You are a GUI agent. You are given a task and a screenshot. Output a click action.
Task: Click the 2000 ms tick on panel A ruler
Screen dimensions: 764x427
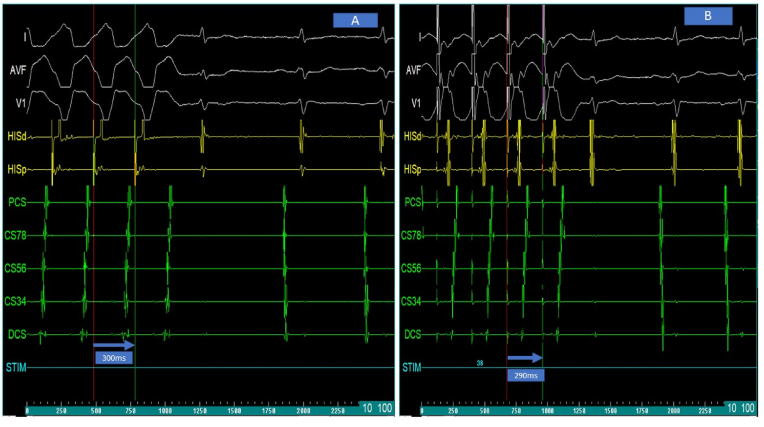click(x=304, y=411)
